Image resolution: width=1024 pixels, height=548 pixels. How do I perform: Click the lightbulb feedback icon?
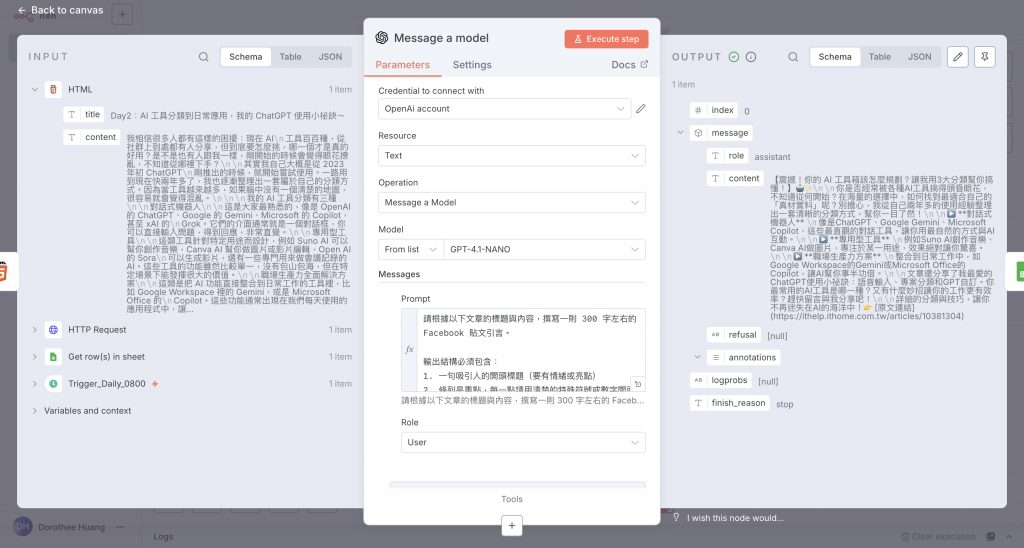pos(676,517)
